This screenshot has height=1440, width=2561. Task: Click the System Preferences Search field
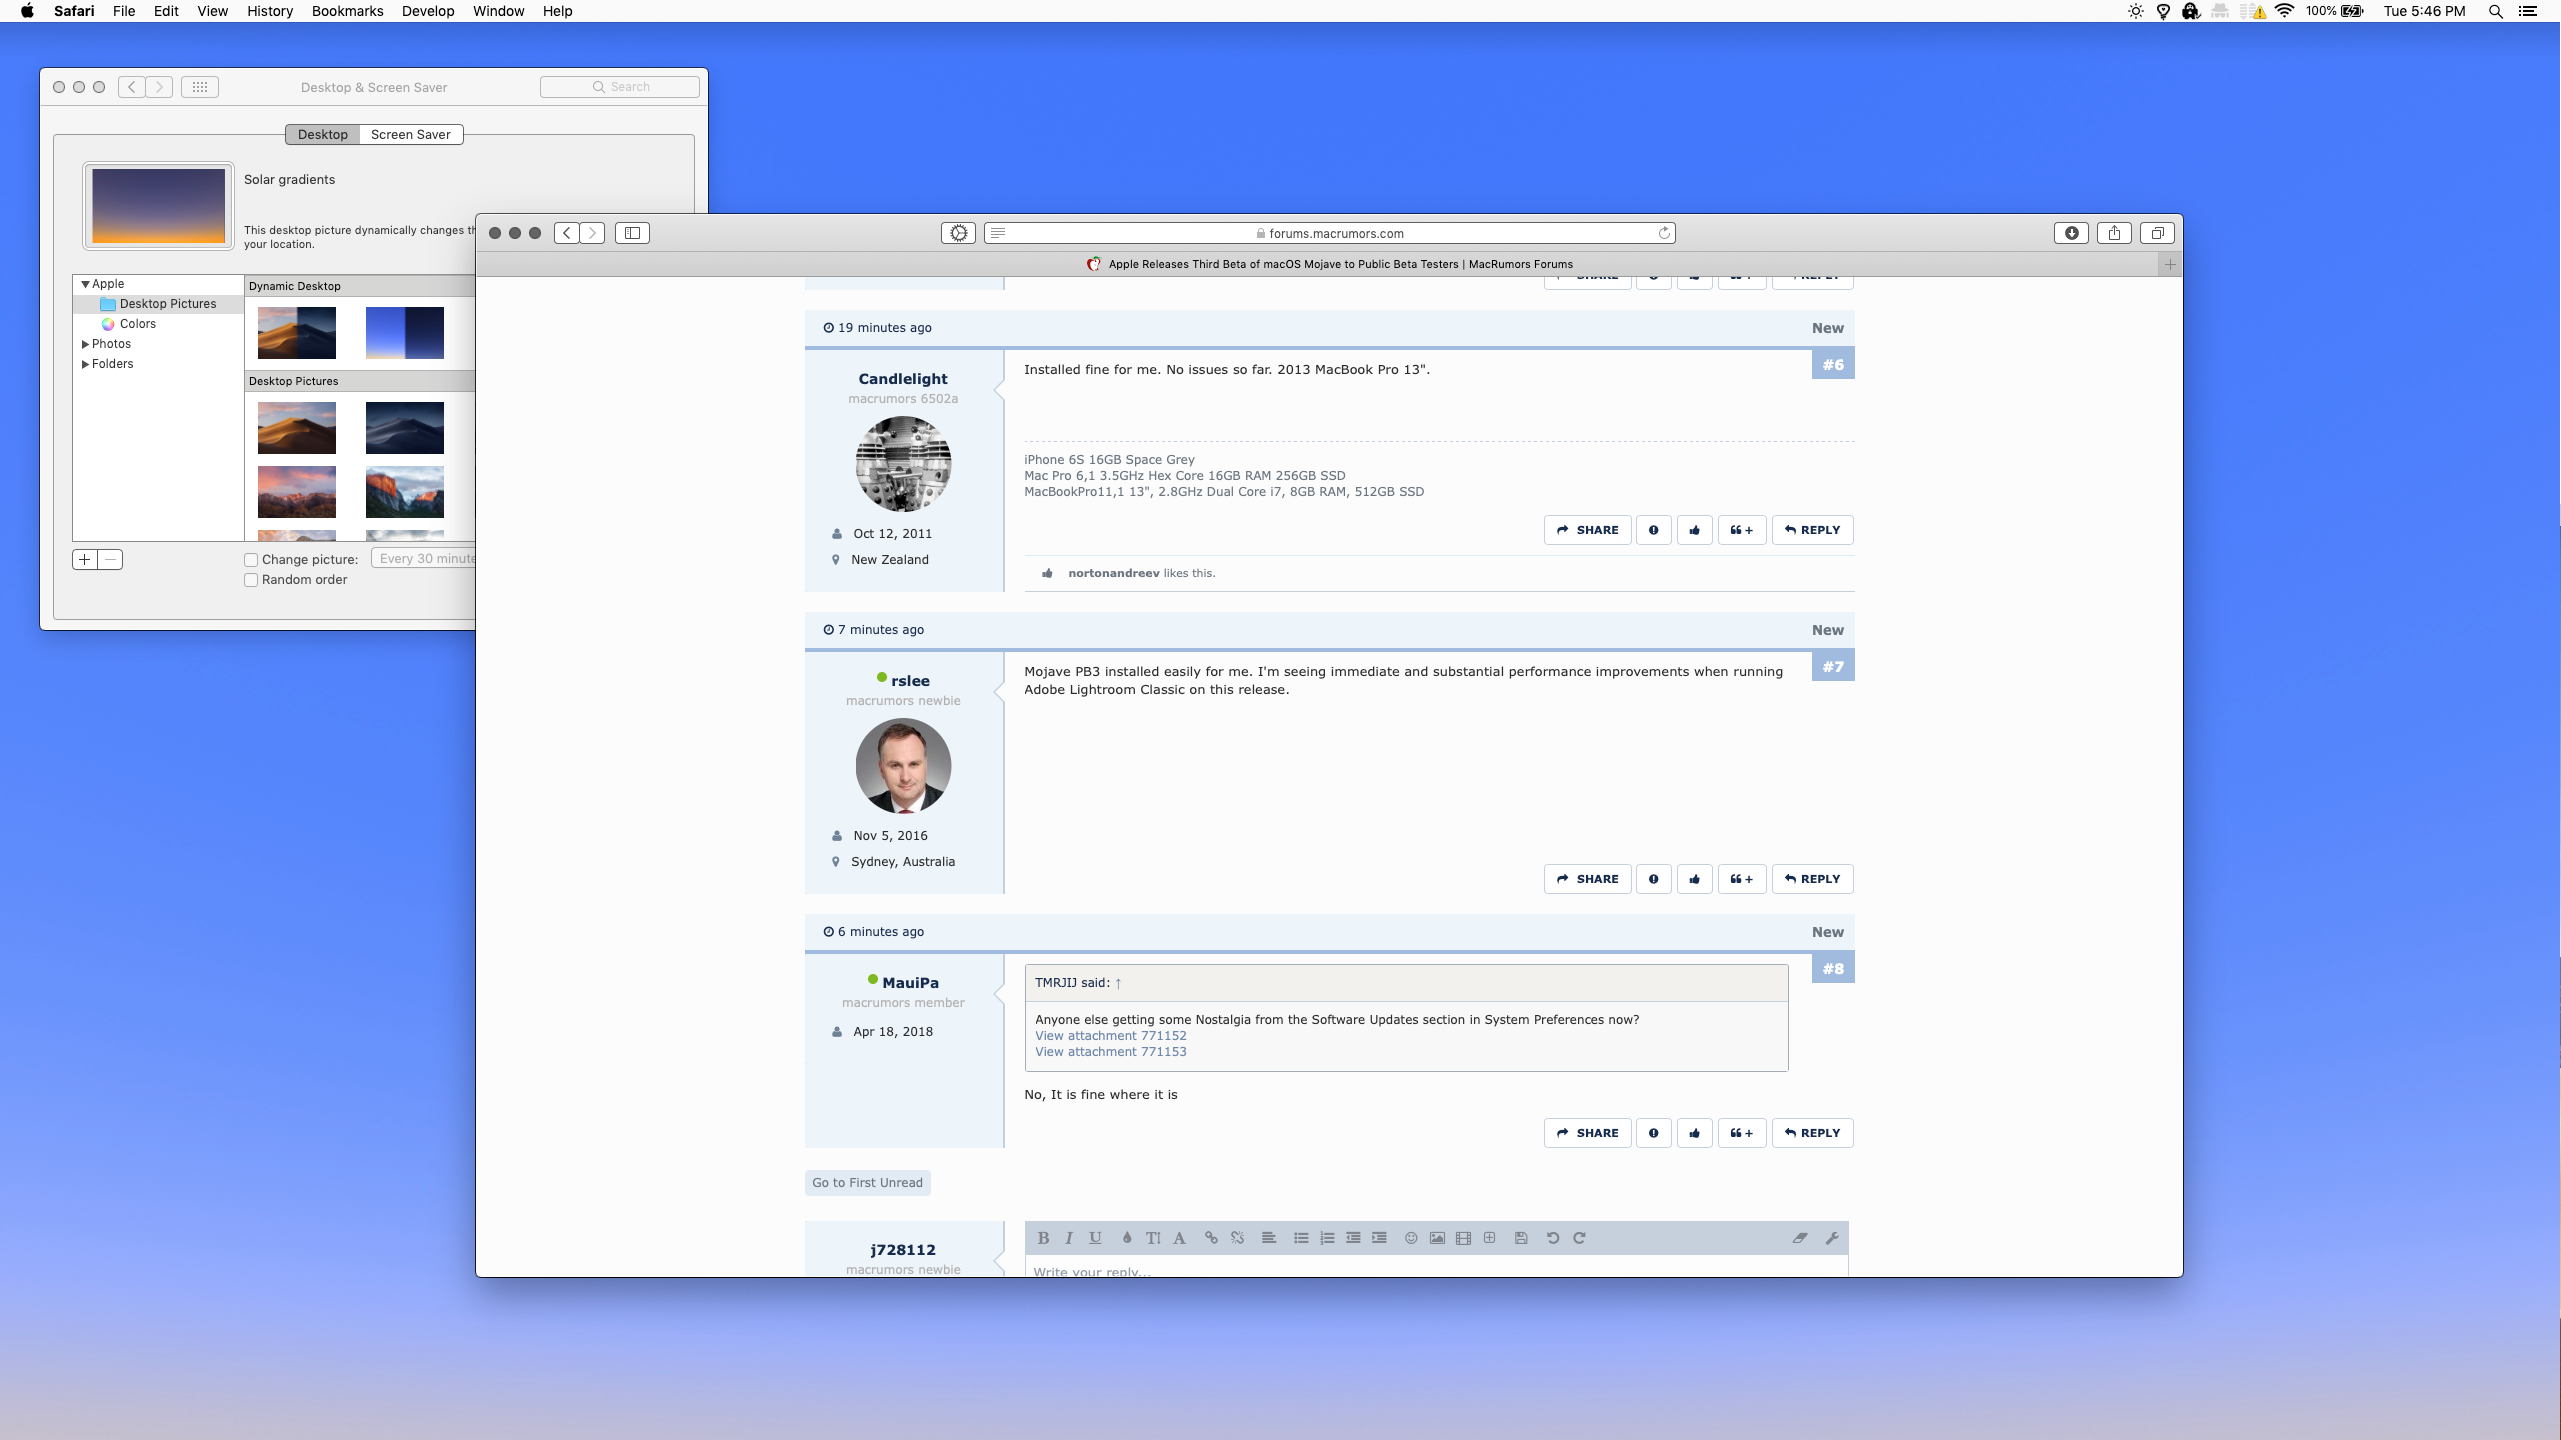coord(619,87)
